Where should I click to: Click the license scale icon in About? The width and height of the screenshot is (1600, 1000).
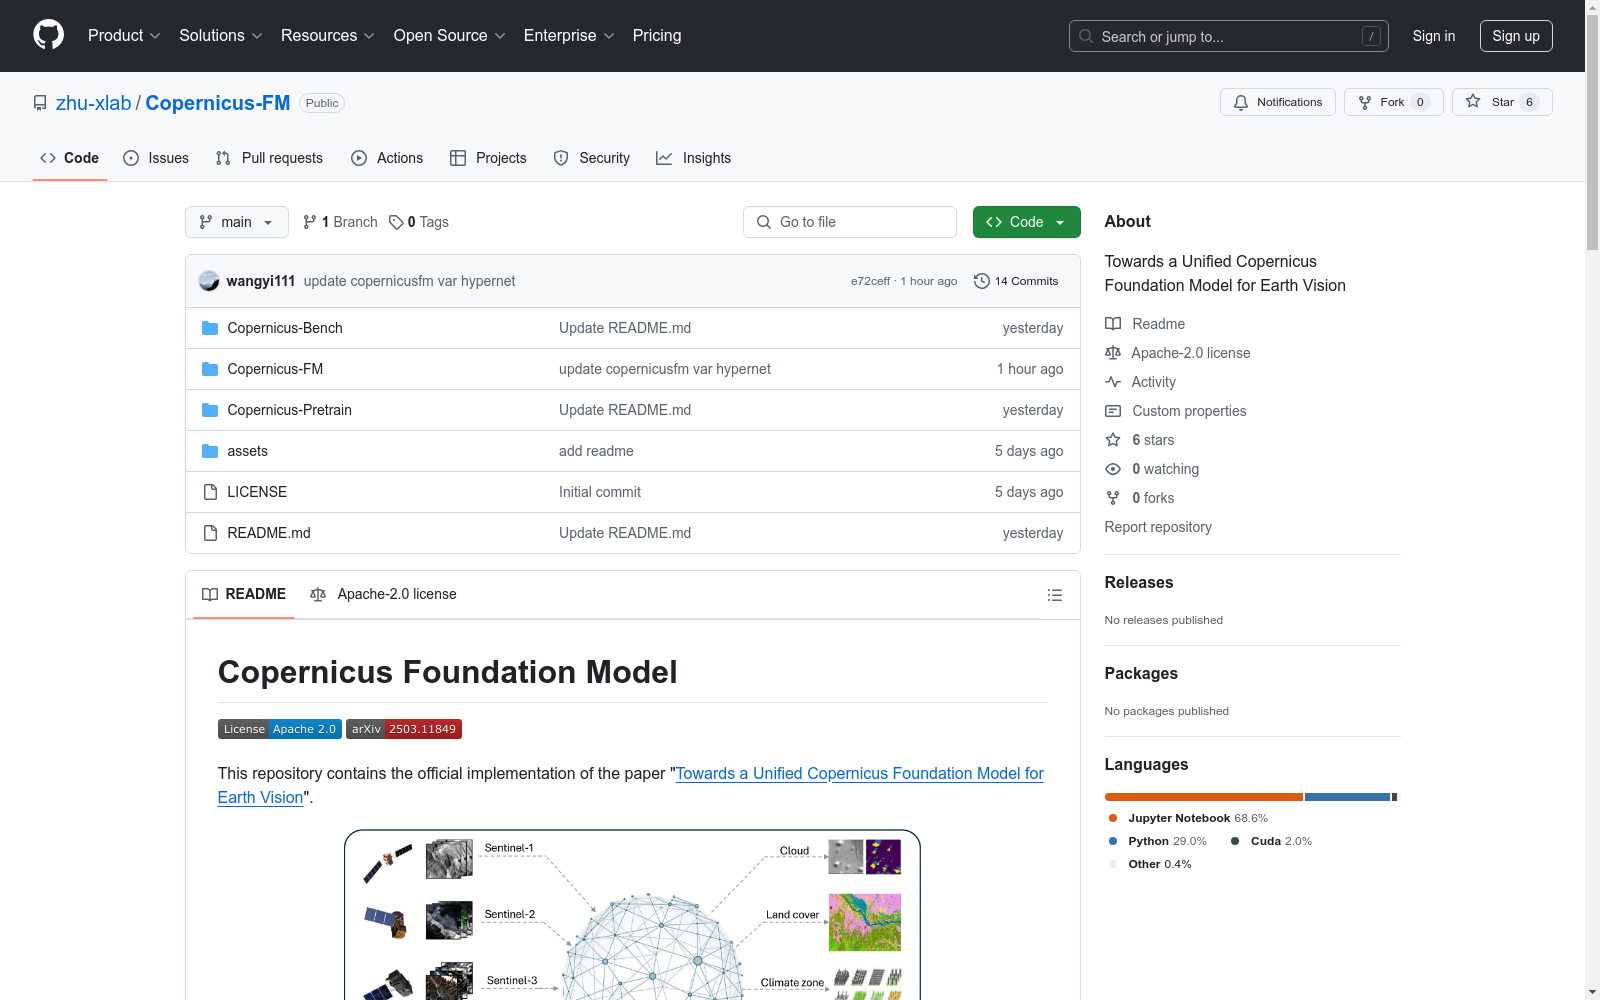(x=1113, y=353)
